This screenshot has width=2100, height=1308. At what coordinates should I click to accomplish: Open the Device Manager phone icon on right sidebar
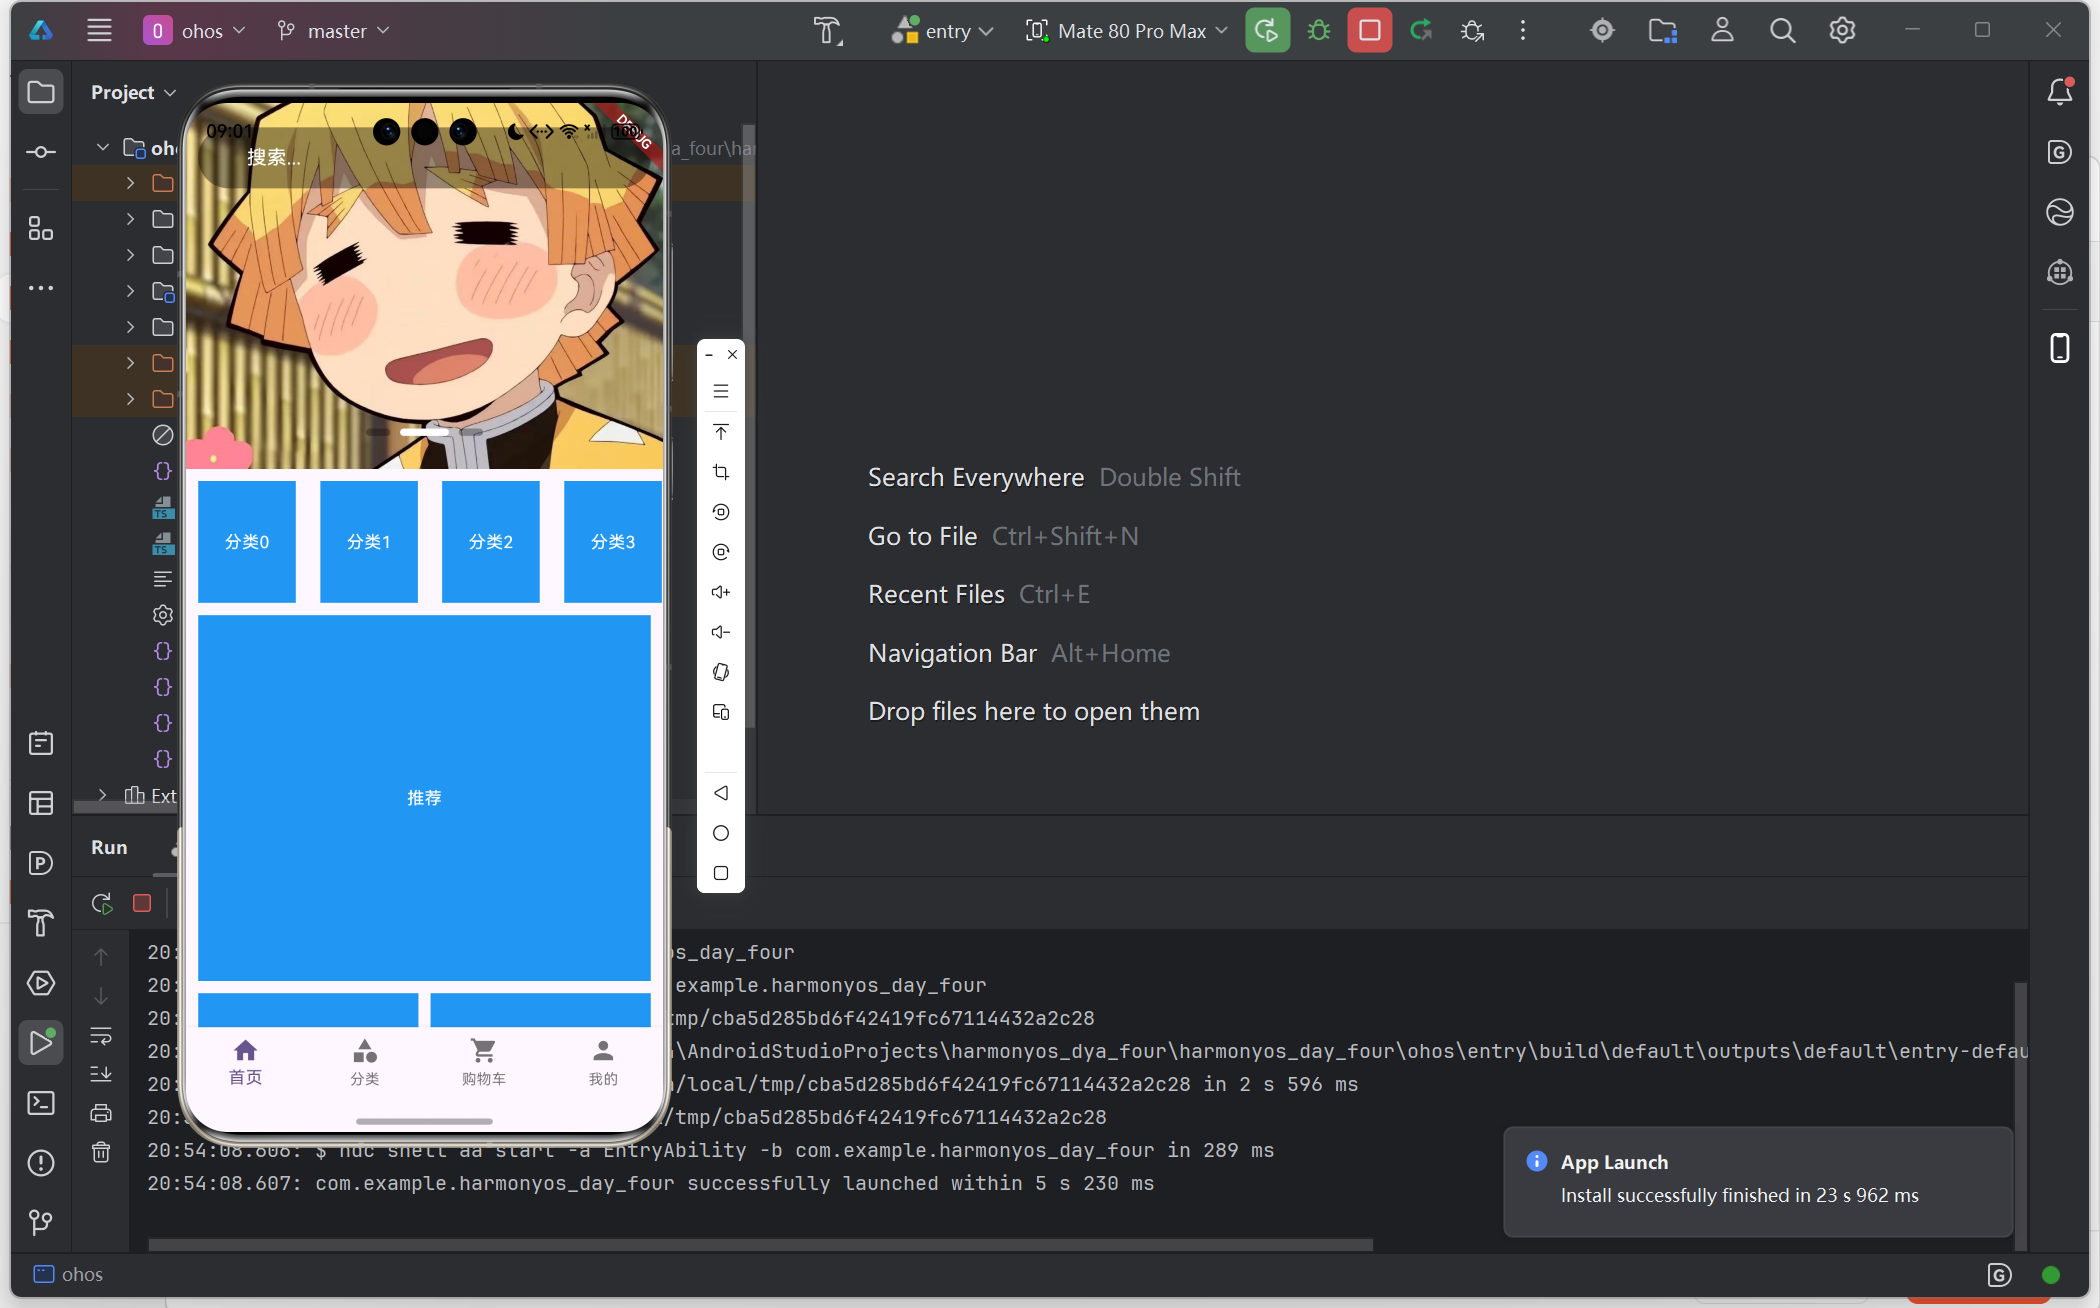point(2059,348)
